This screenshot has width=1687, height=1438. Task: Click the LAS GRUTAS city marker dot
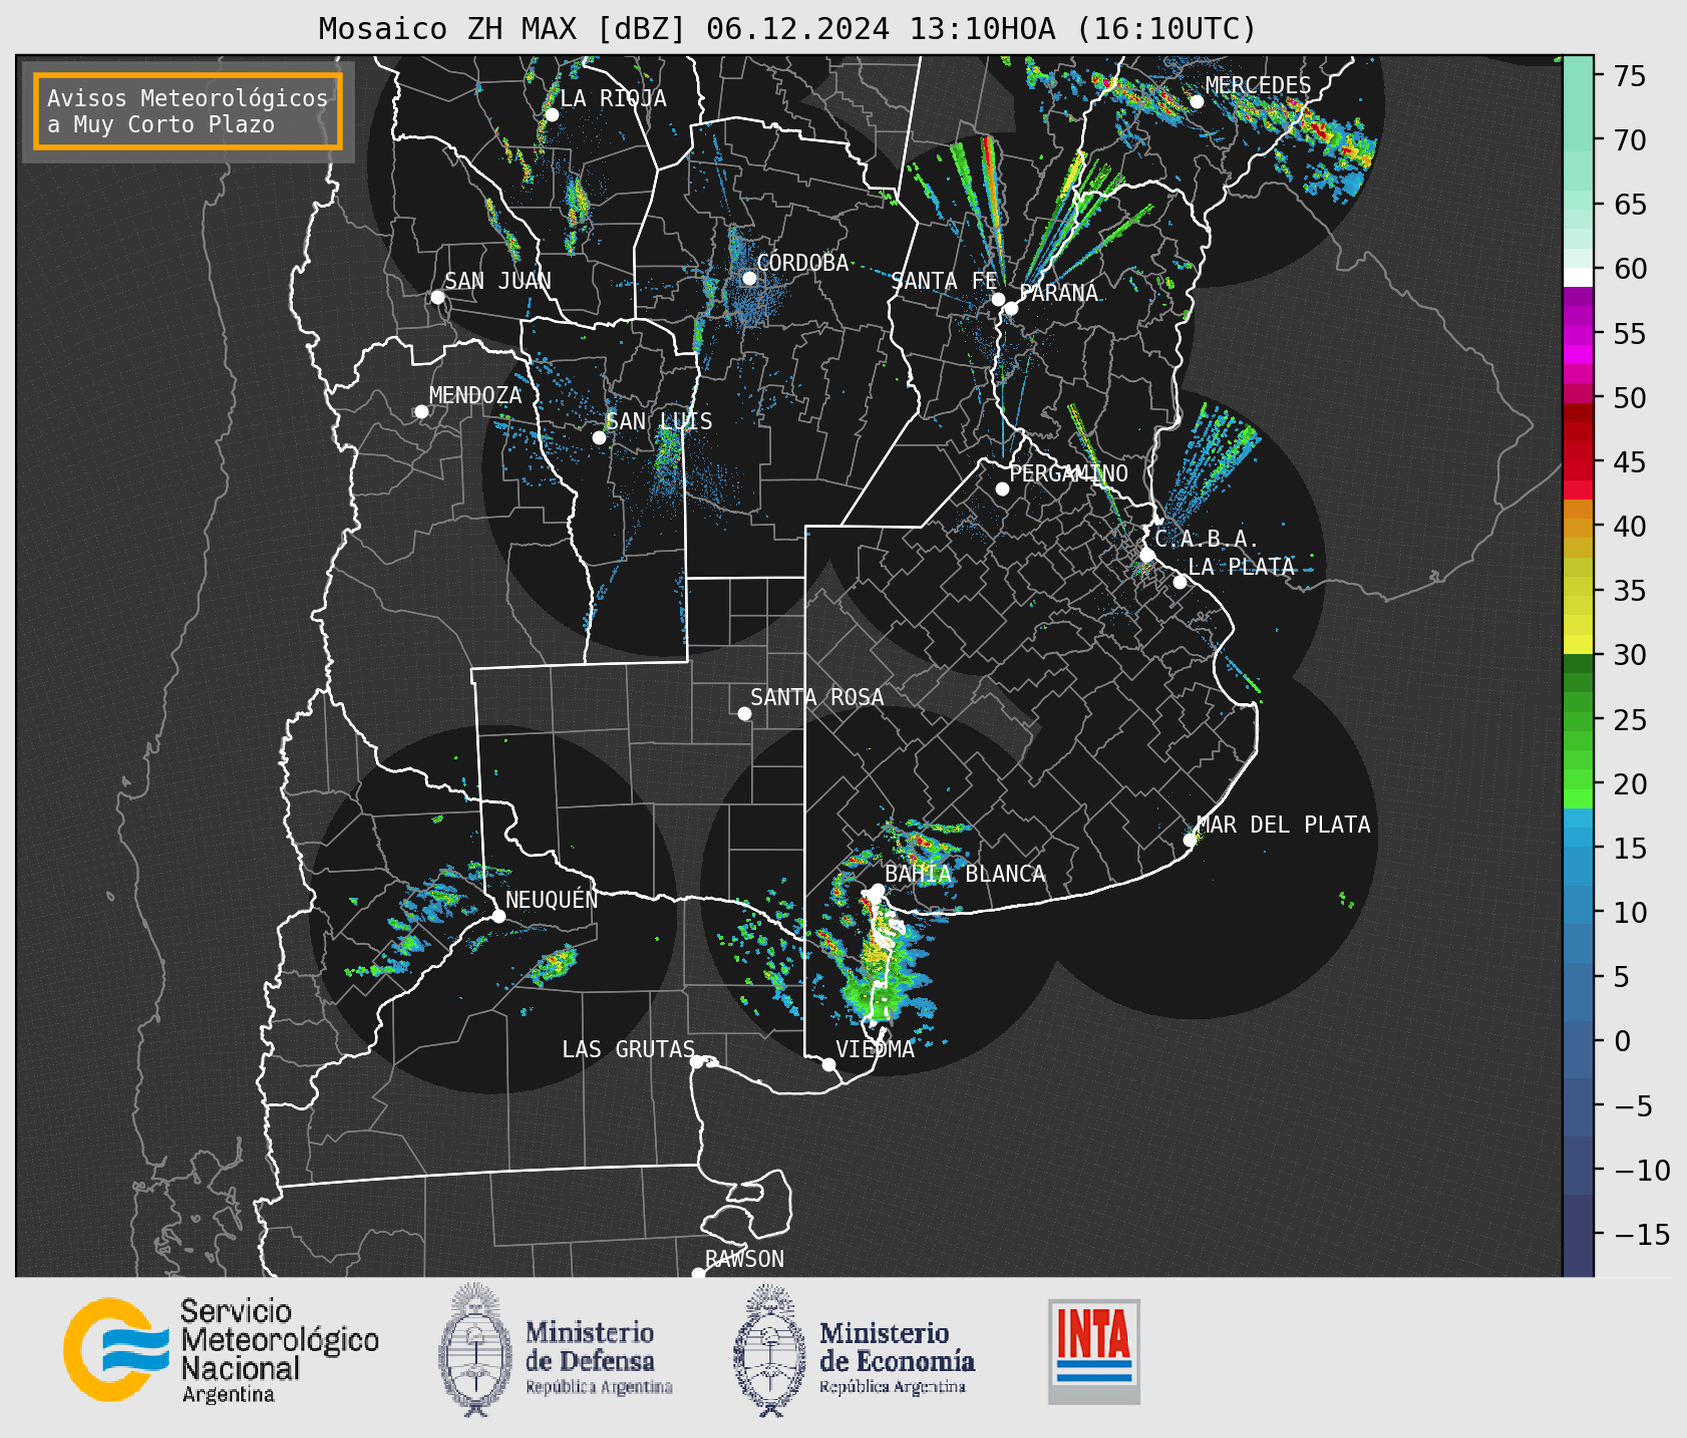tap(697, 1062)
